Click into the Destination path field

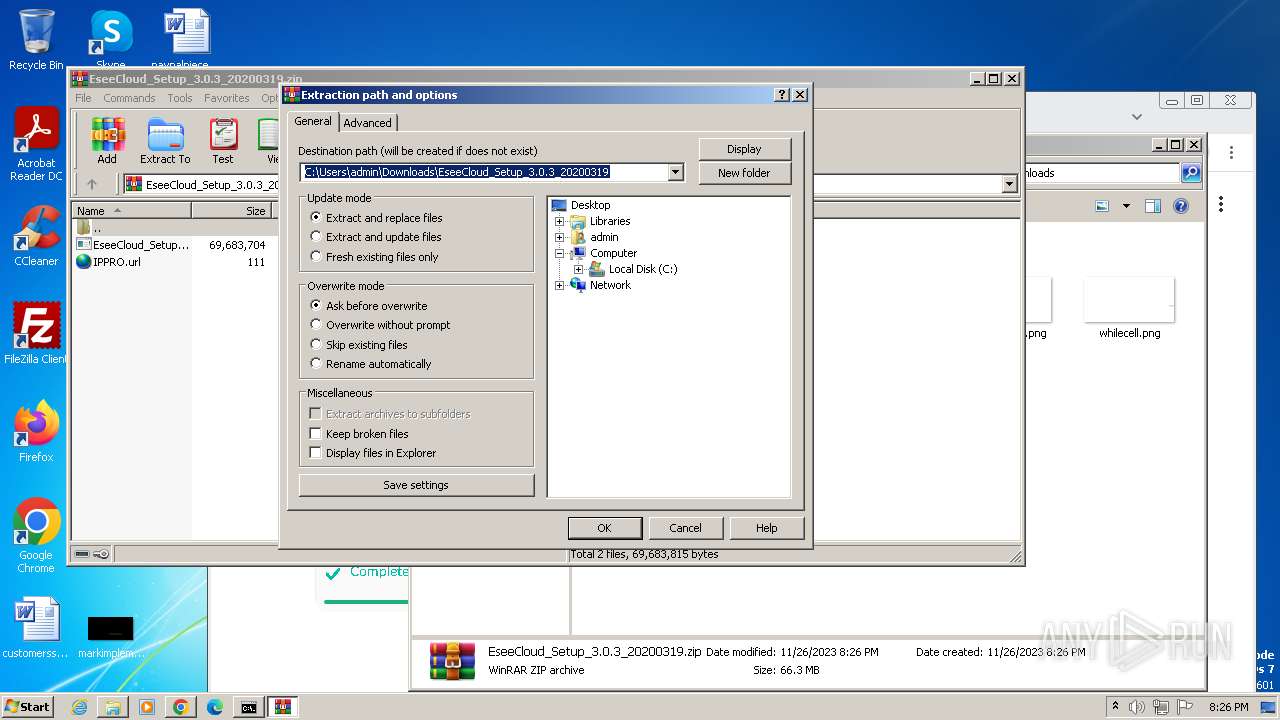(484, 172)
